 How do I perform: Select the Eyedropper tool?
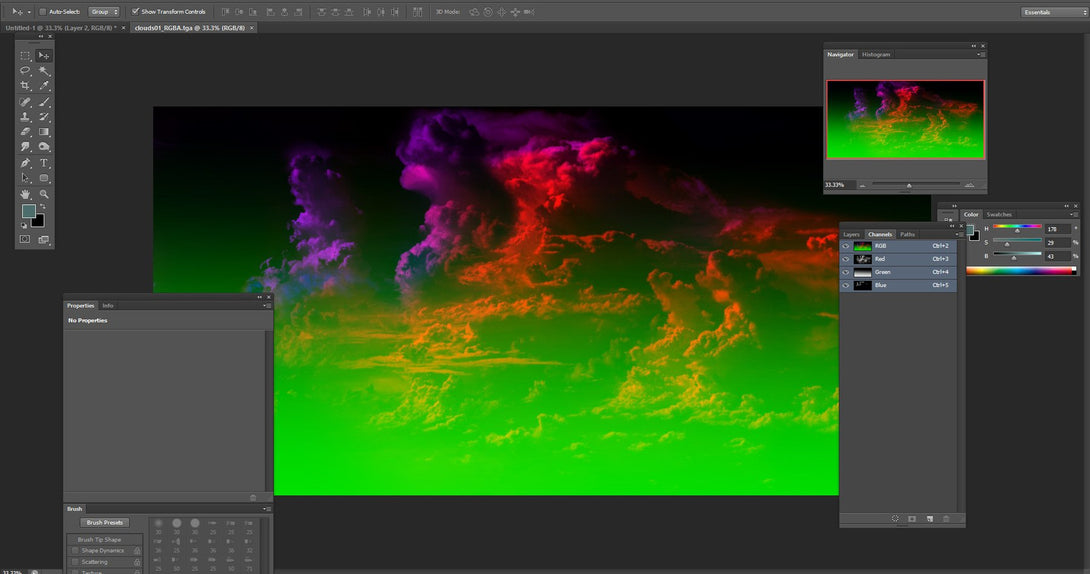click(44, 86)
